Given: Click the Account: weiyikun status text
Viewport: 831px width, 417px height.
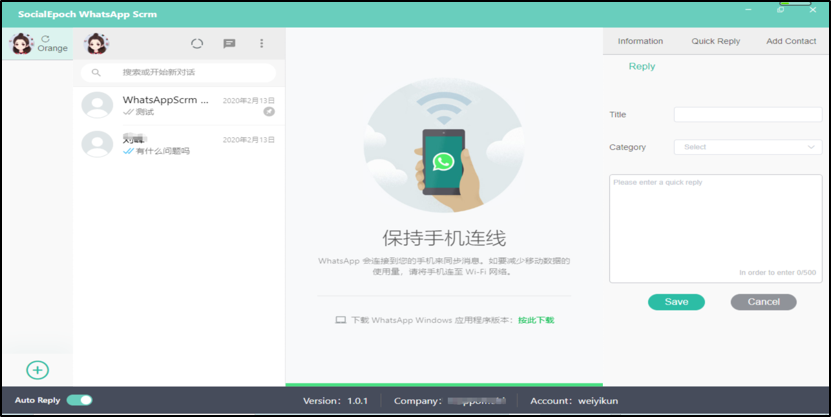Looking at the screenshot, I should 574,401.
